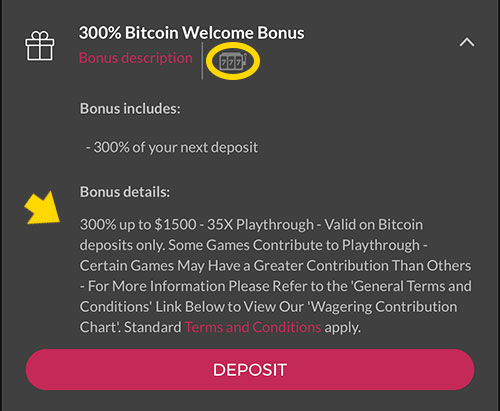500x411 pixels.
Task: Collapse the bonus panel with the up chevron
Action: [467, 42]
